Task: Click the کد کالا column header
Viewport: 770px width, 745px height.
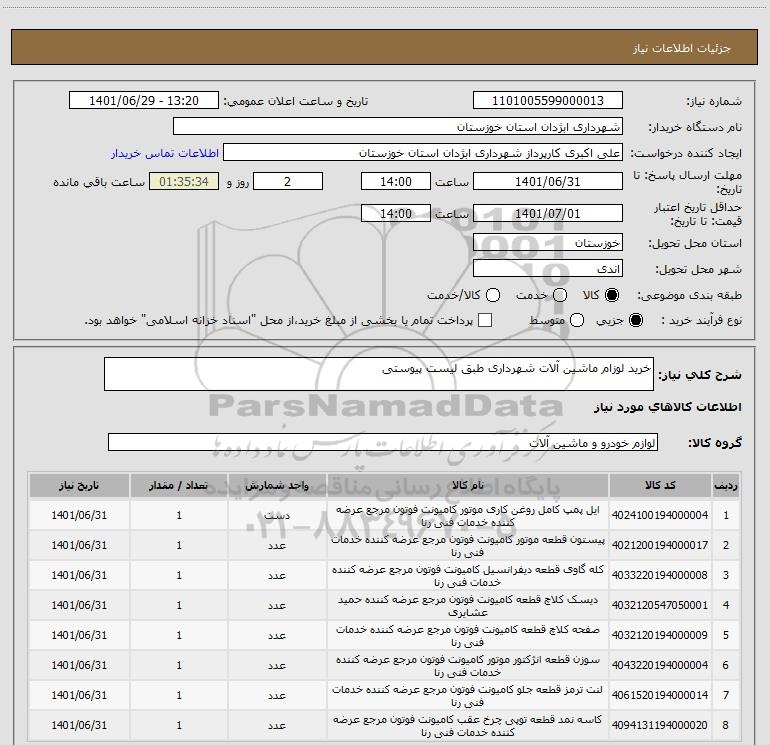Action: 660,485
